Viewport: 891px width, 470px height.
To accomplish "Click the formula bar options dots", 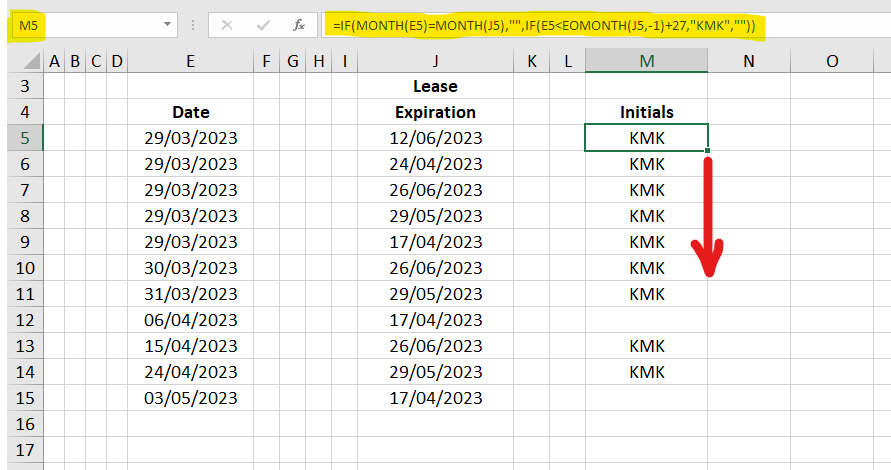I will pos(193,25).
